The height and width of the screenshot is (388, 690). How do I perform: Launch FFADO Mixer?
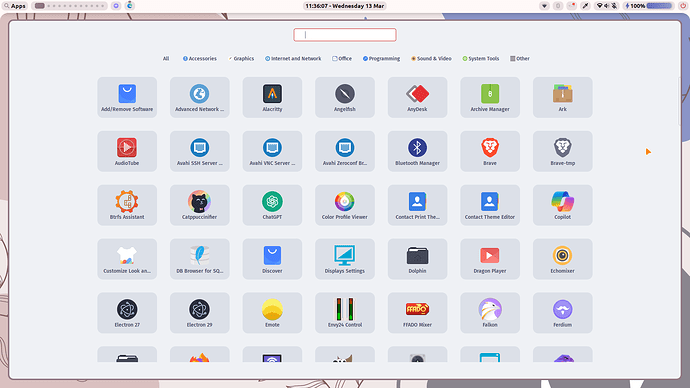417,313
